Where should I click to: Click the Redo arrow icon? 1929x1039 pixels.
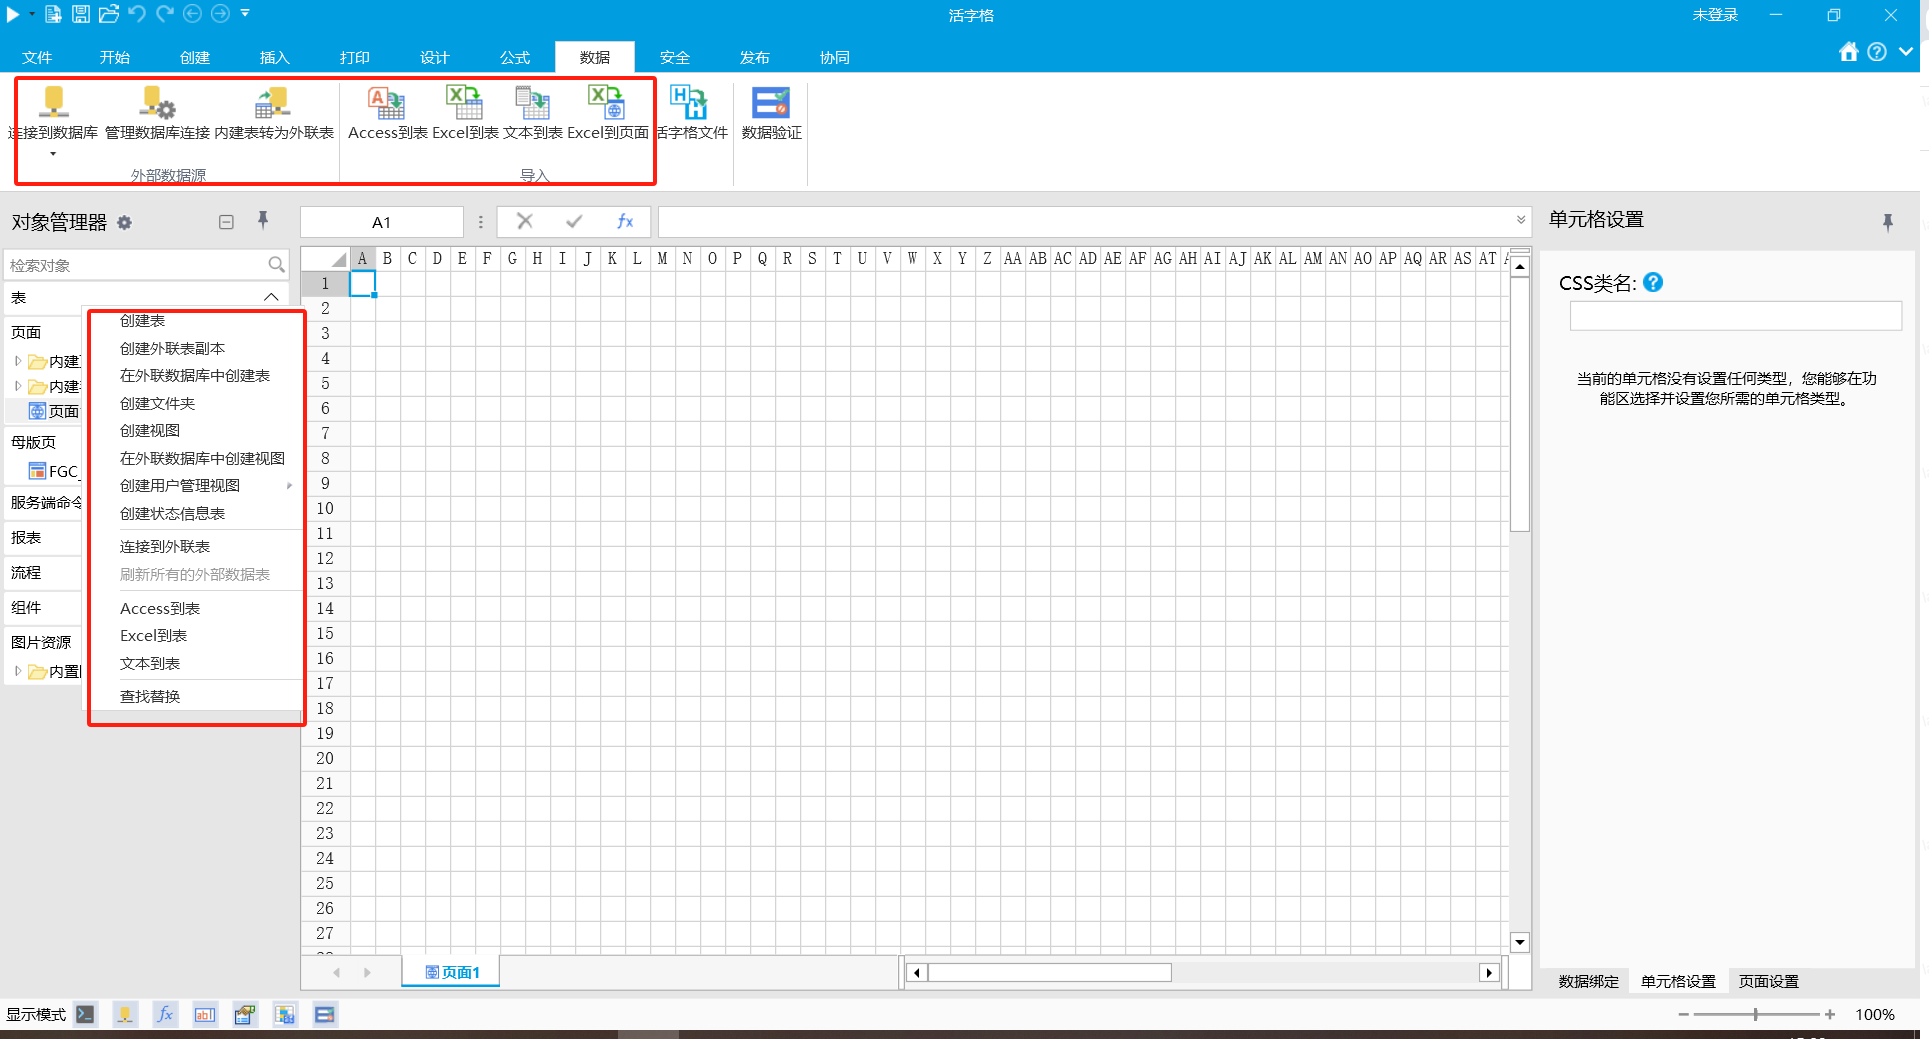point(165,14)
